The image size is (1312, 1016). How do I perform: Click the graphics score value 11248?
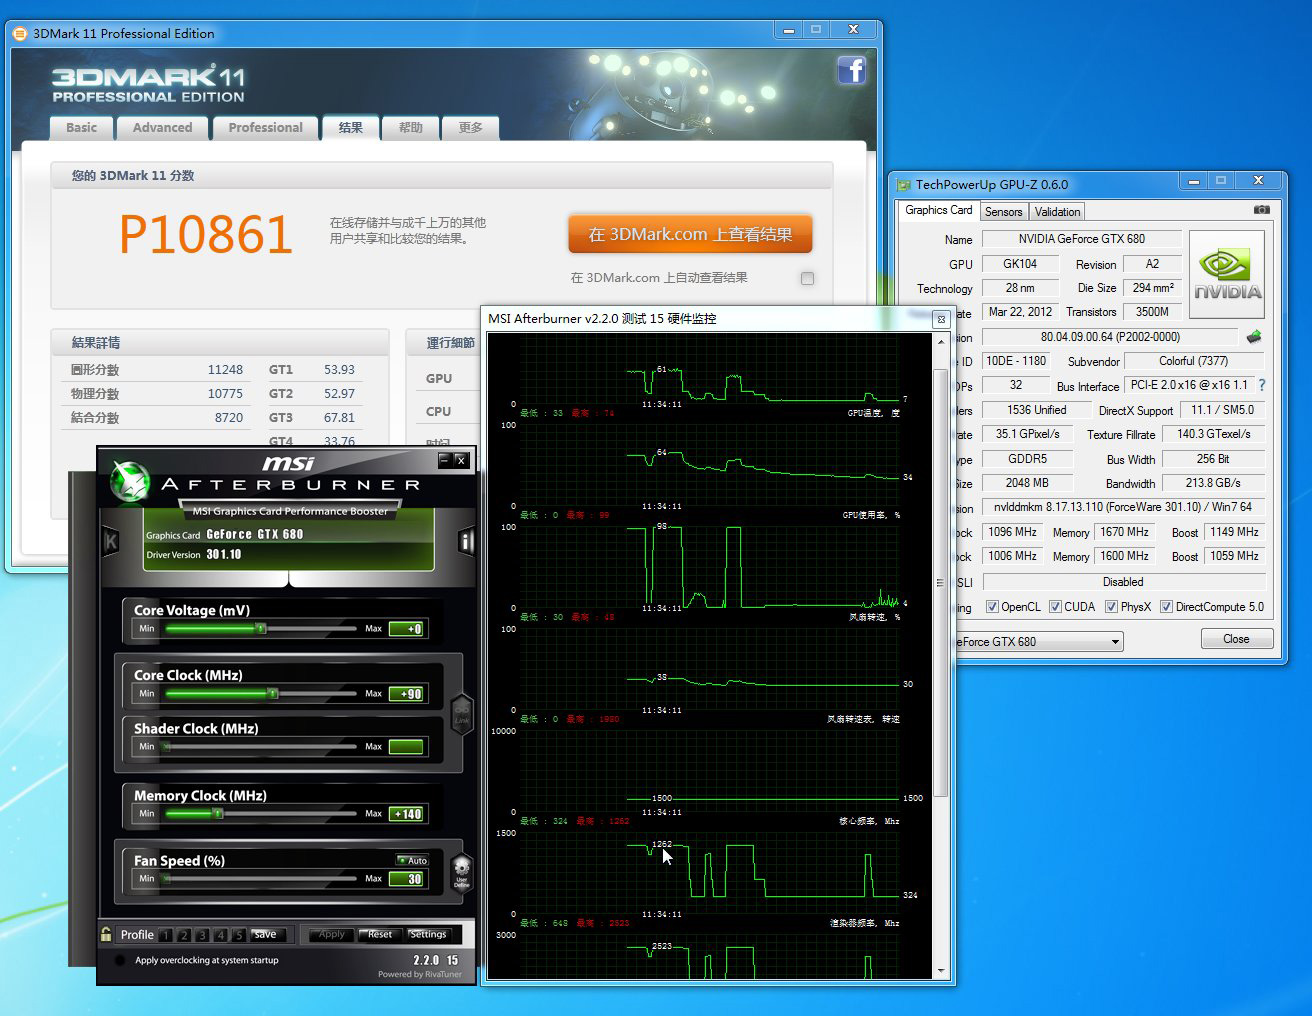tap(225, 370)
